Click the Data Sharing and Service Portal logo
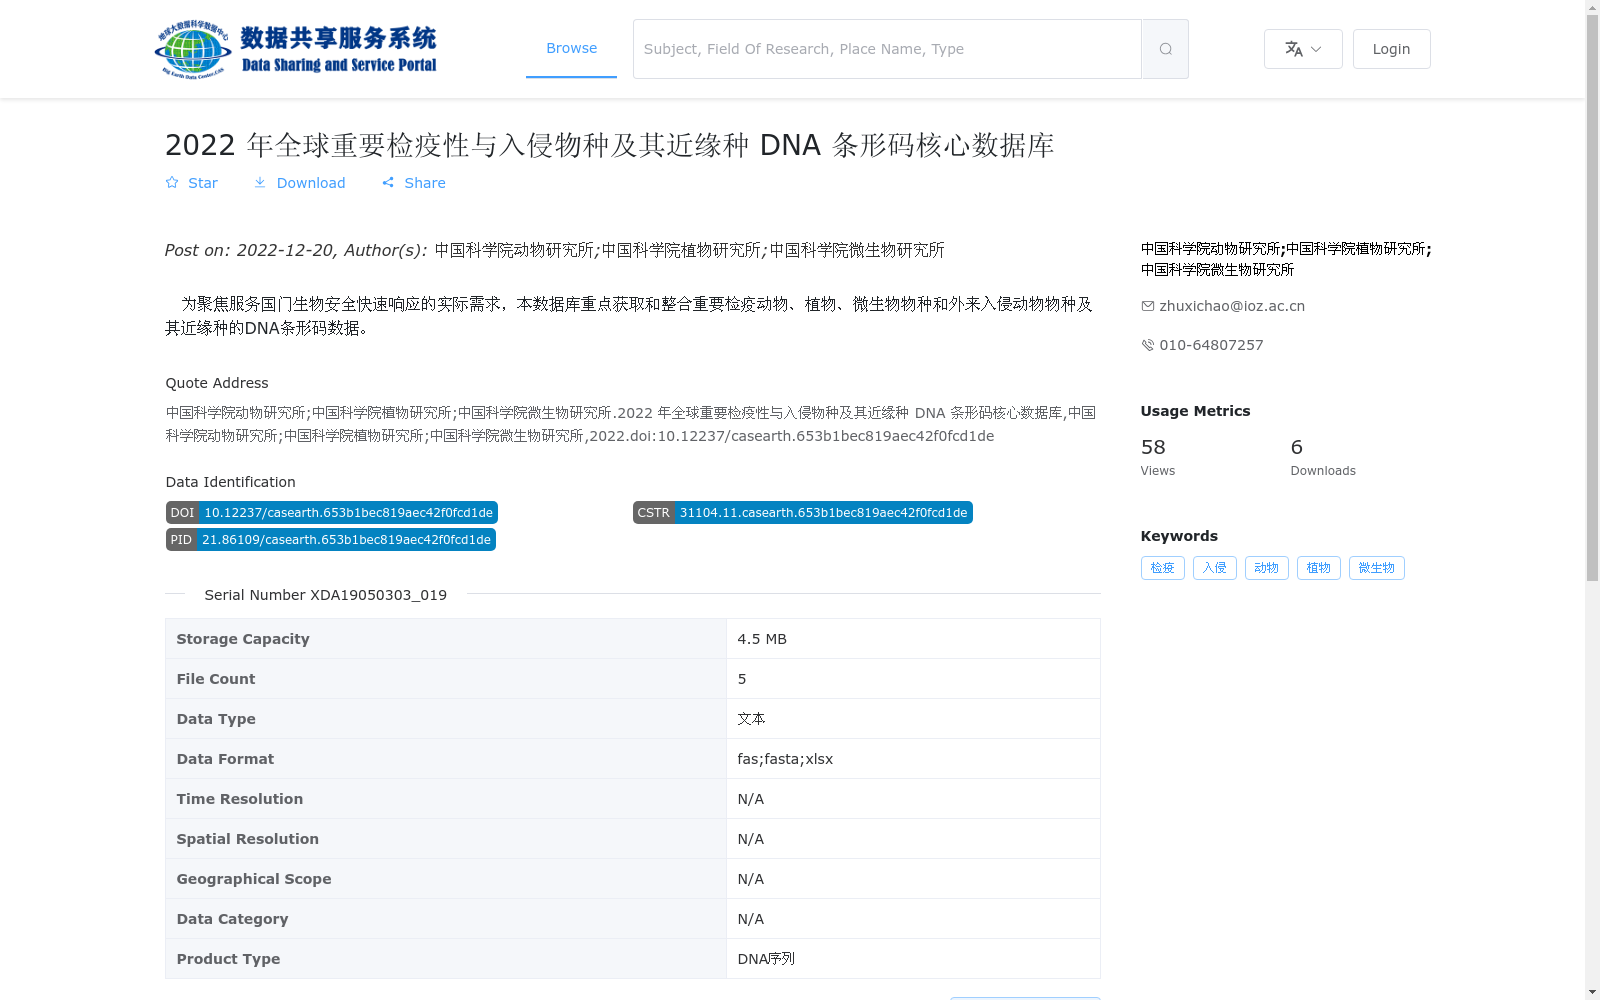Viewport: 1600px width, 1000px height. coord(296,49)
